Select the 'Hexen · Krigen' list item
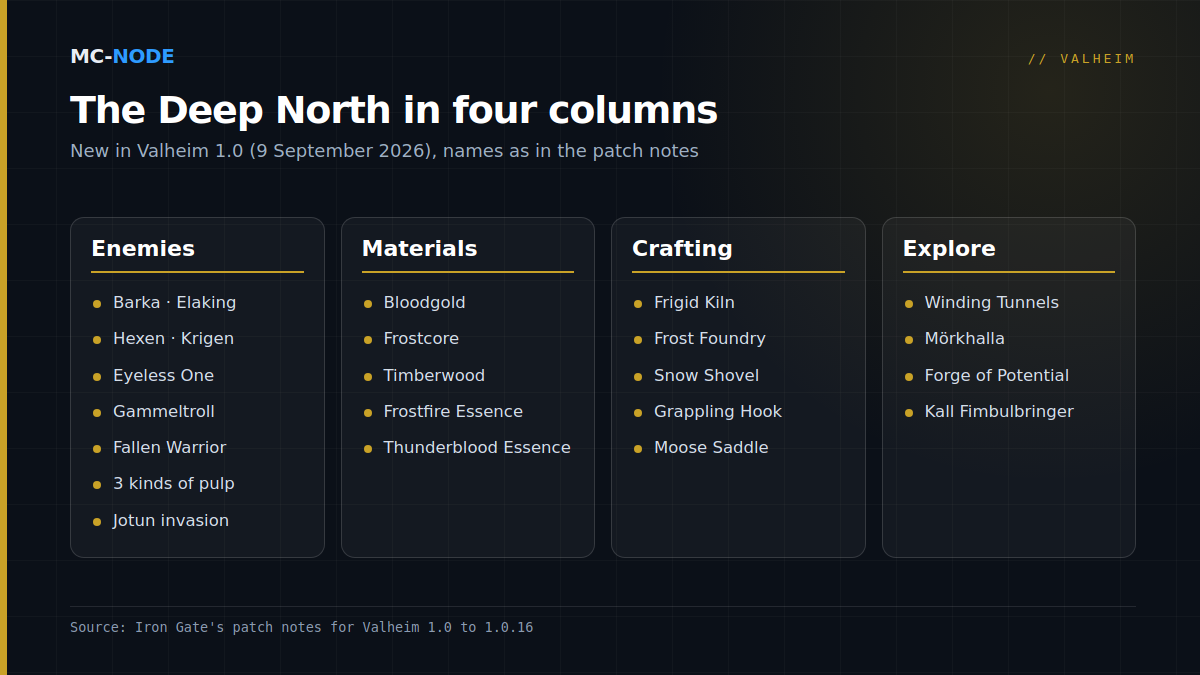Image resolution: width=1200 pixels, height=675 pixels. pos(173,338)
